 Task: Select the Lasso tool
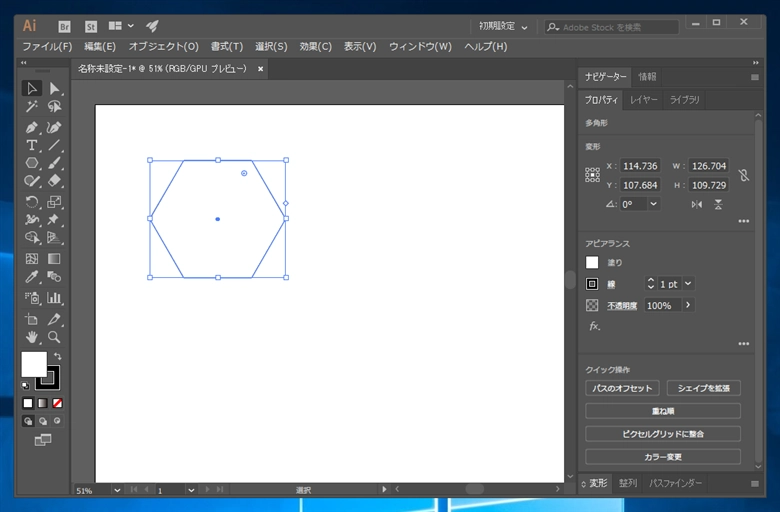pyautogui.click(x=54, y=106)
